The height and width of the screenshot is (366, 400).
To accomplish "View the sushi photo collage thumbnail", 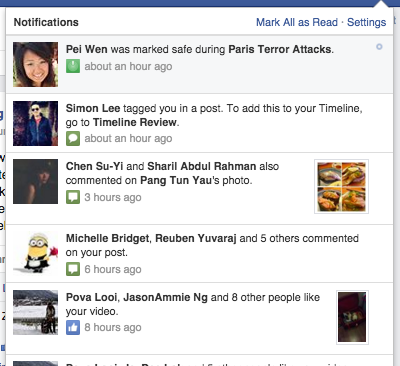I will [341, 186].
